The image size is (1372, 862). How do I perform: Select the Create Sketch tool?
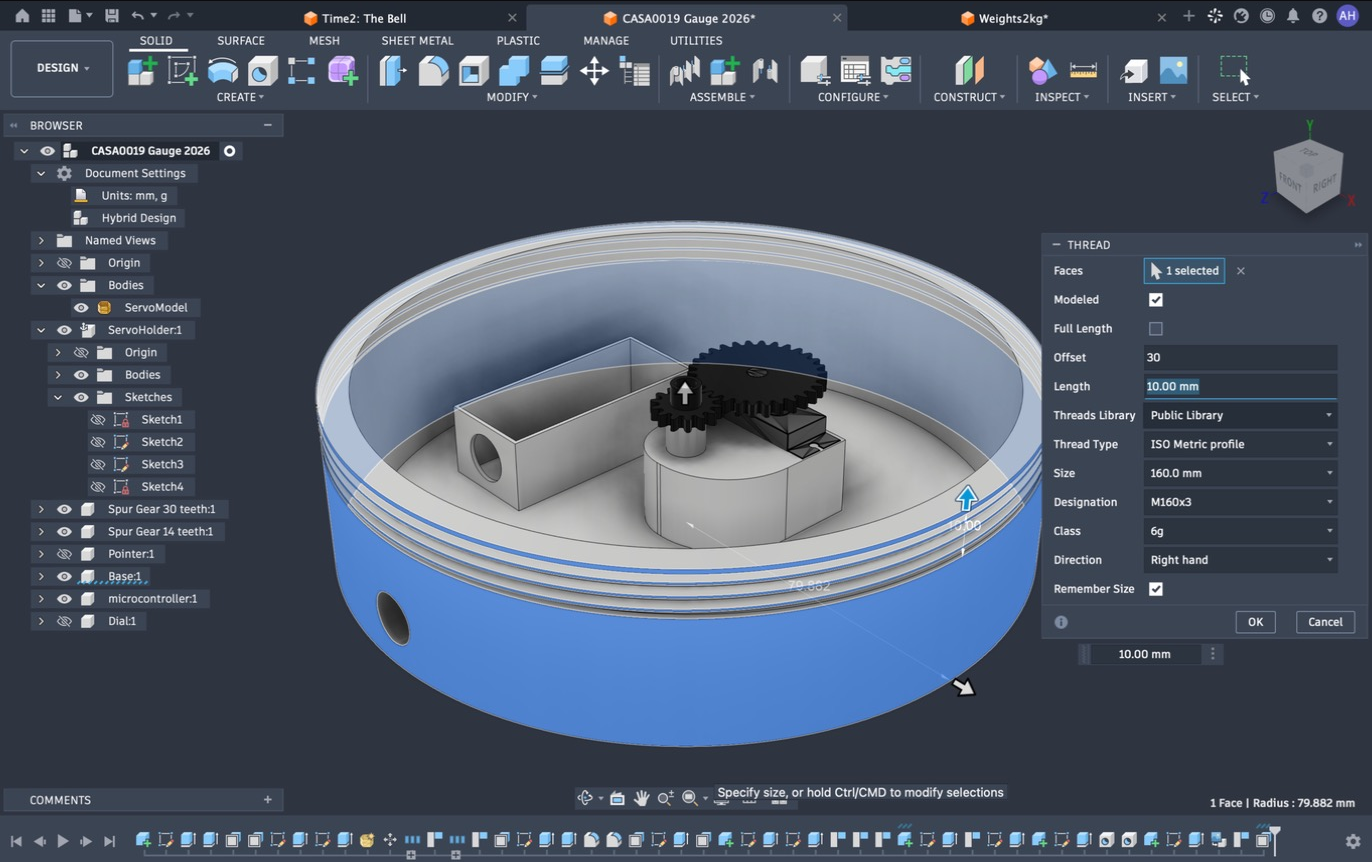182,71
